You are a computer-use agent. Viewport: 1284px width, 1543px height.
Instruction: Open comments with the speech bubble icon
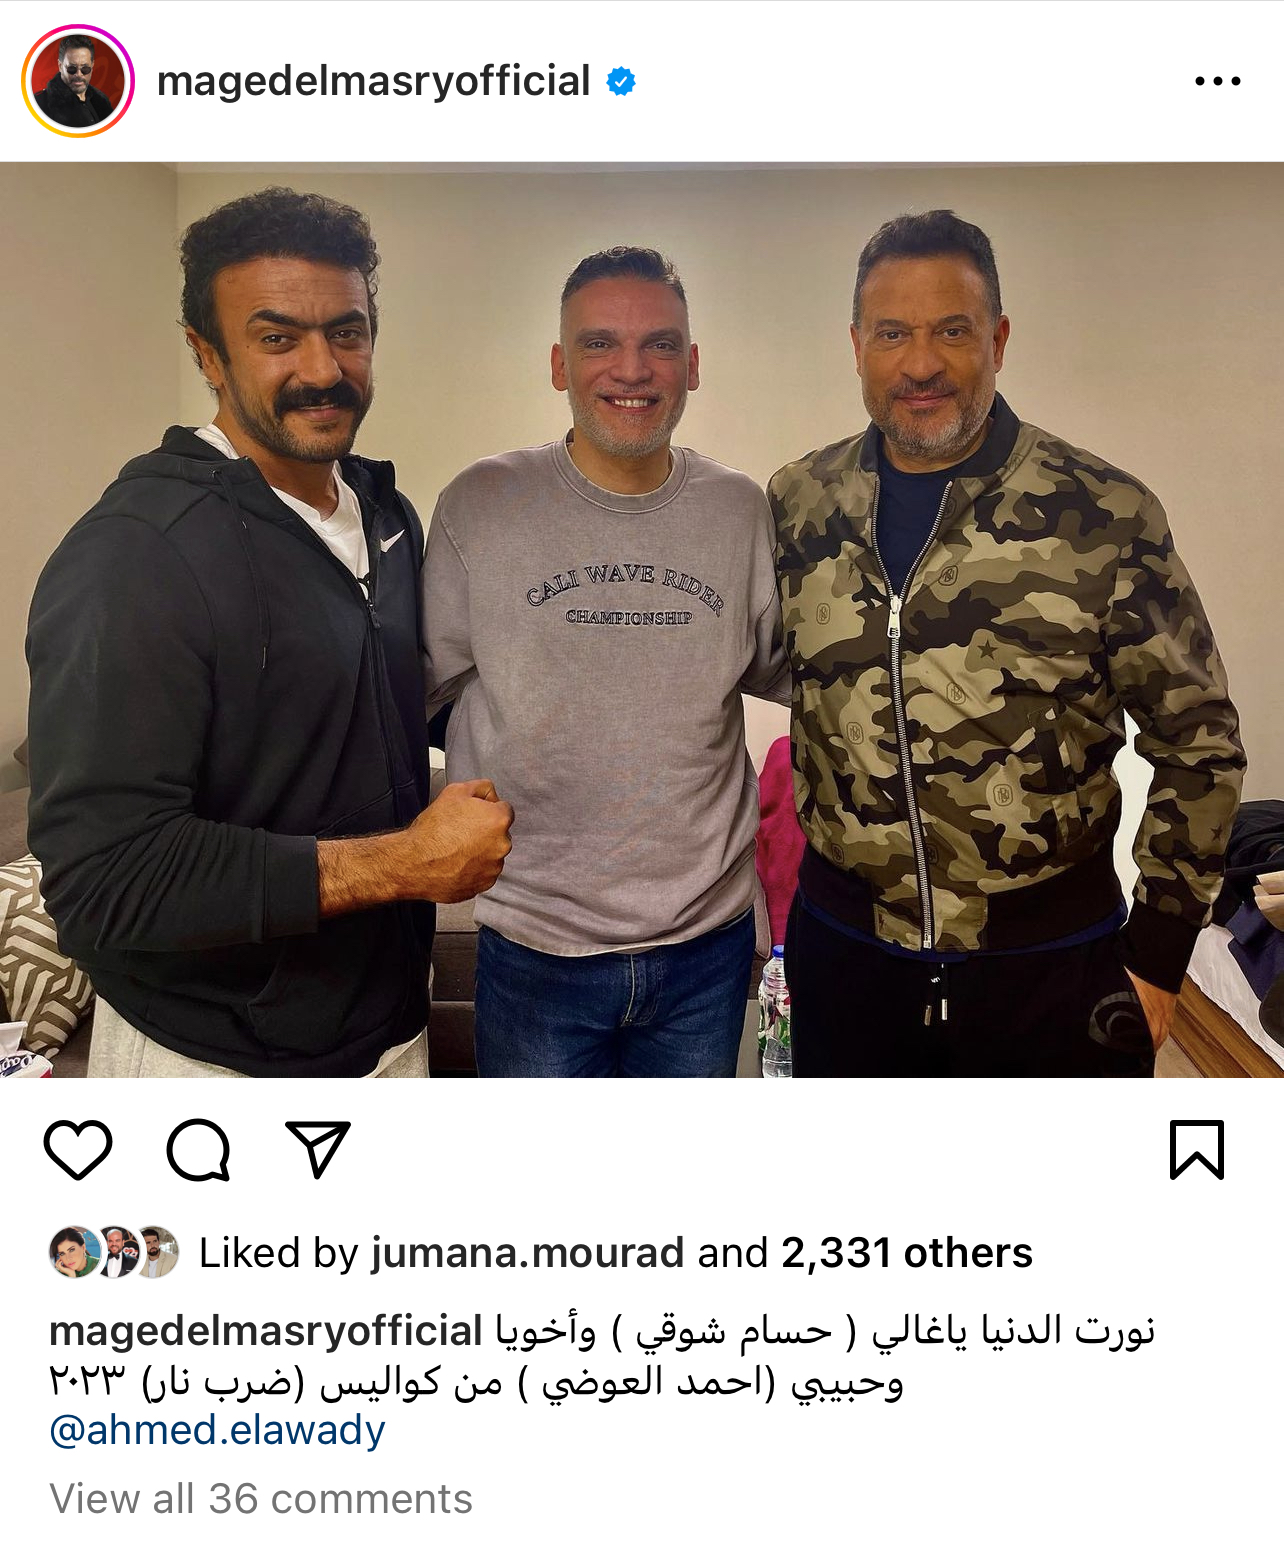[x=198, y=1150]
